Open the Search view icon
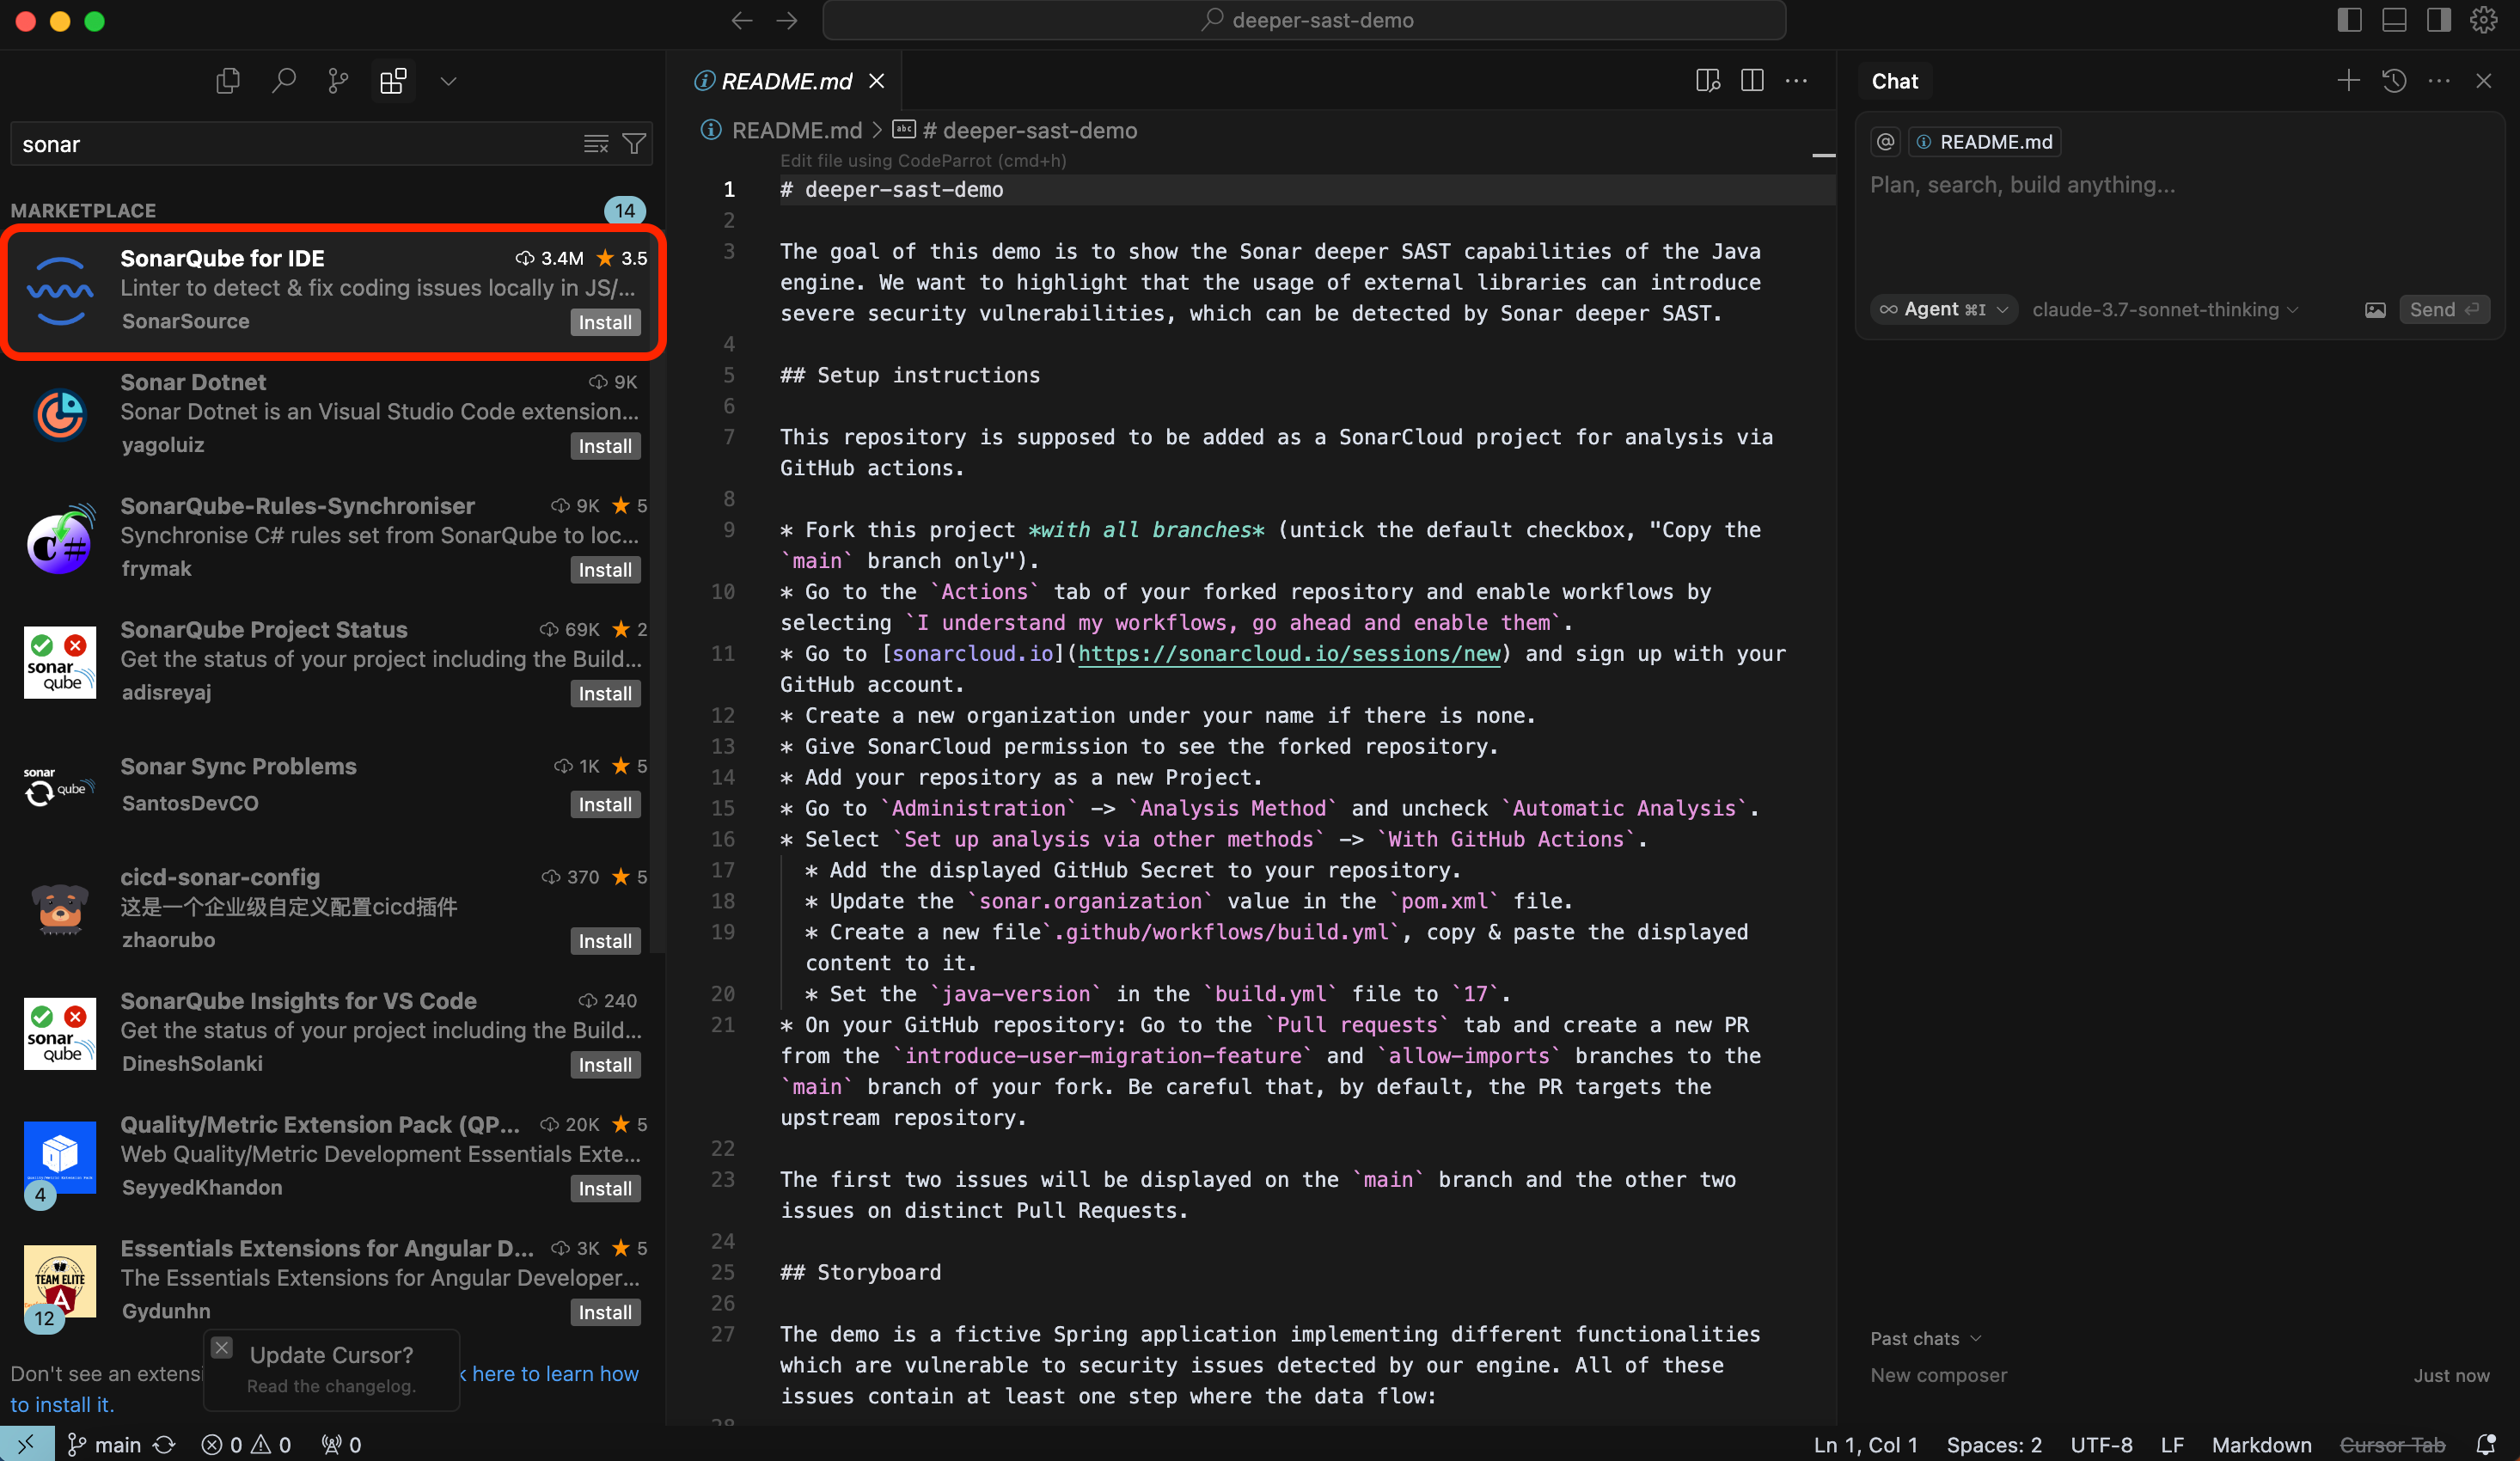 coord(283,81)
